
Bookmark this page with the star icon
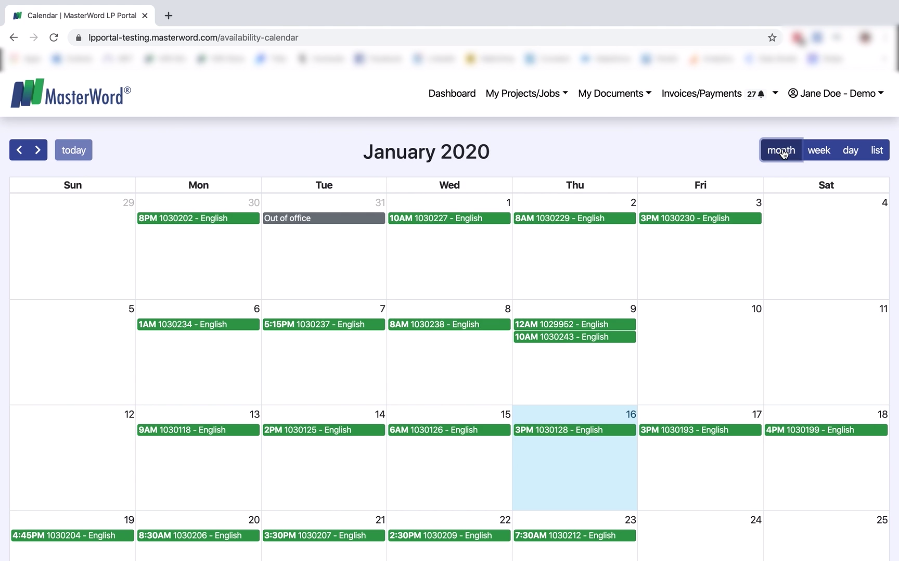coord(772,38)
